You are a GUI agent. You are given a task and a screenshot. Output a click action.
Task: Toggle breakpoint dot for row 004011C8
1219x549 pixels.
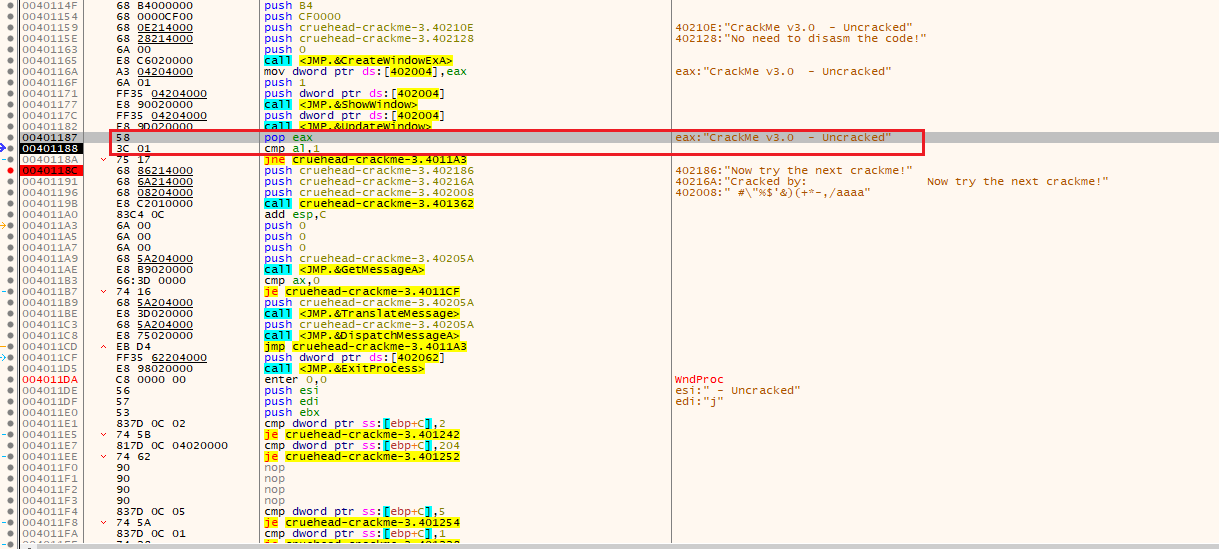11,335
